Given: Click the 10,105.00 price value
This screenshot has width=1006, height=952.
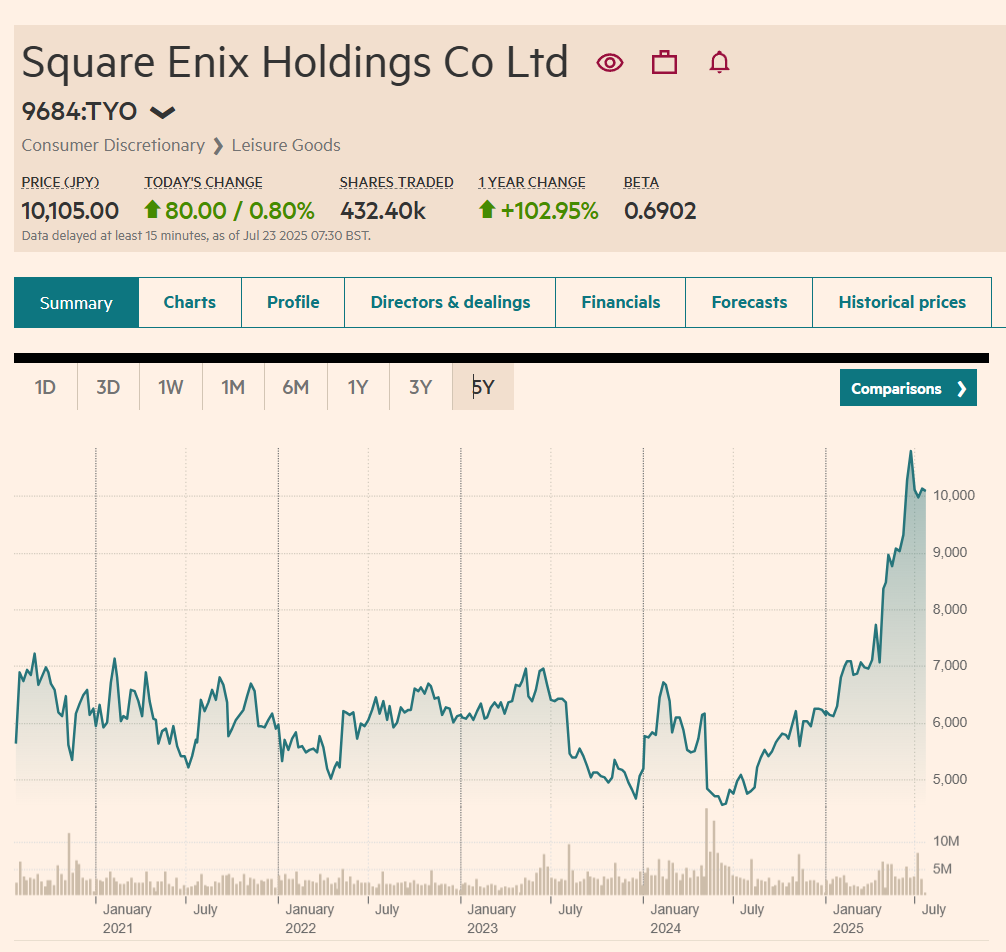Looking at the screenshot, I should tap(70, 211).
